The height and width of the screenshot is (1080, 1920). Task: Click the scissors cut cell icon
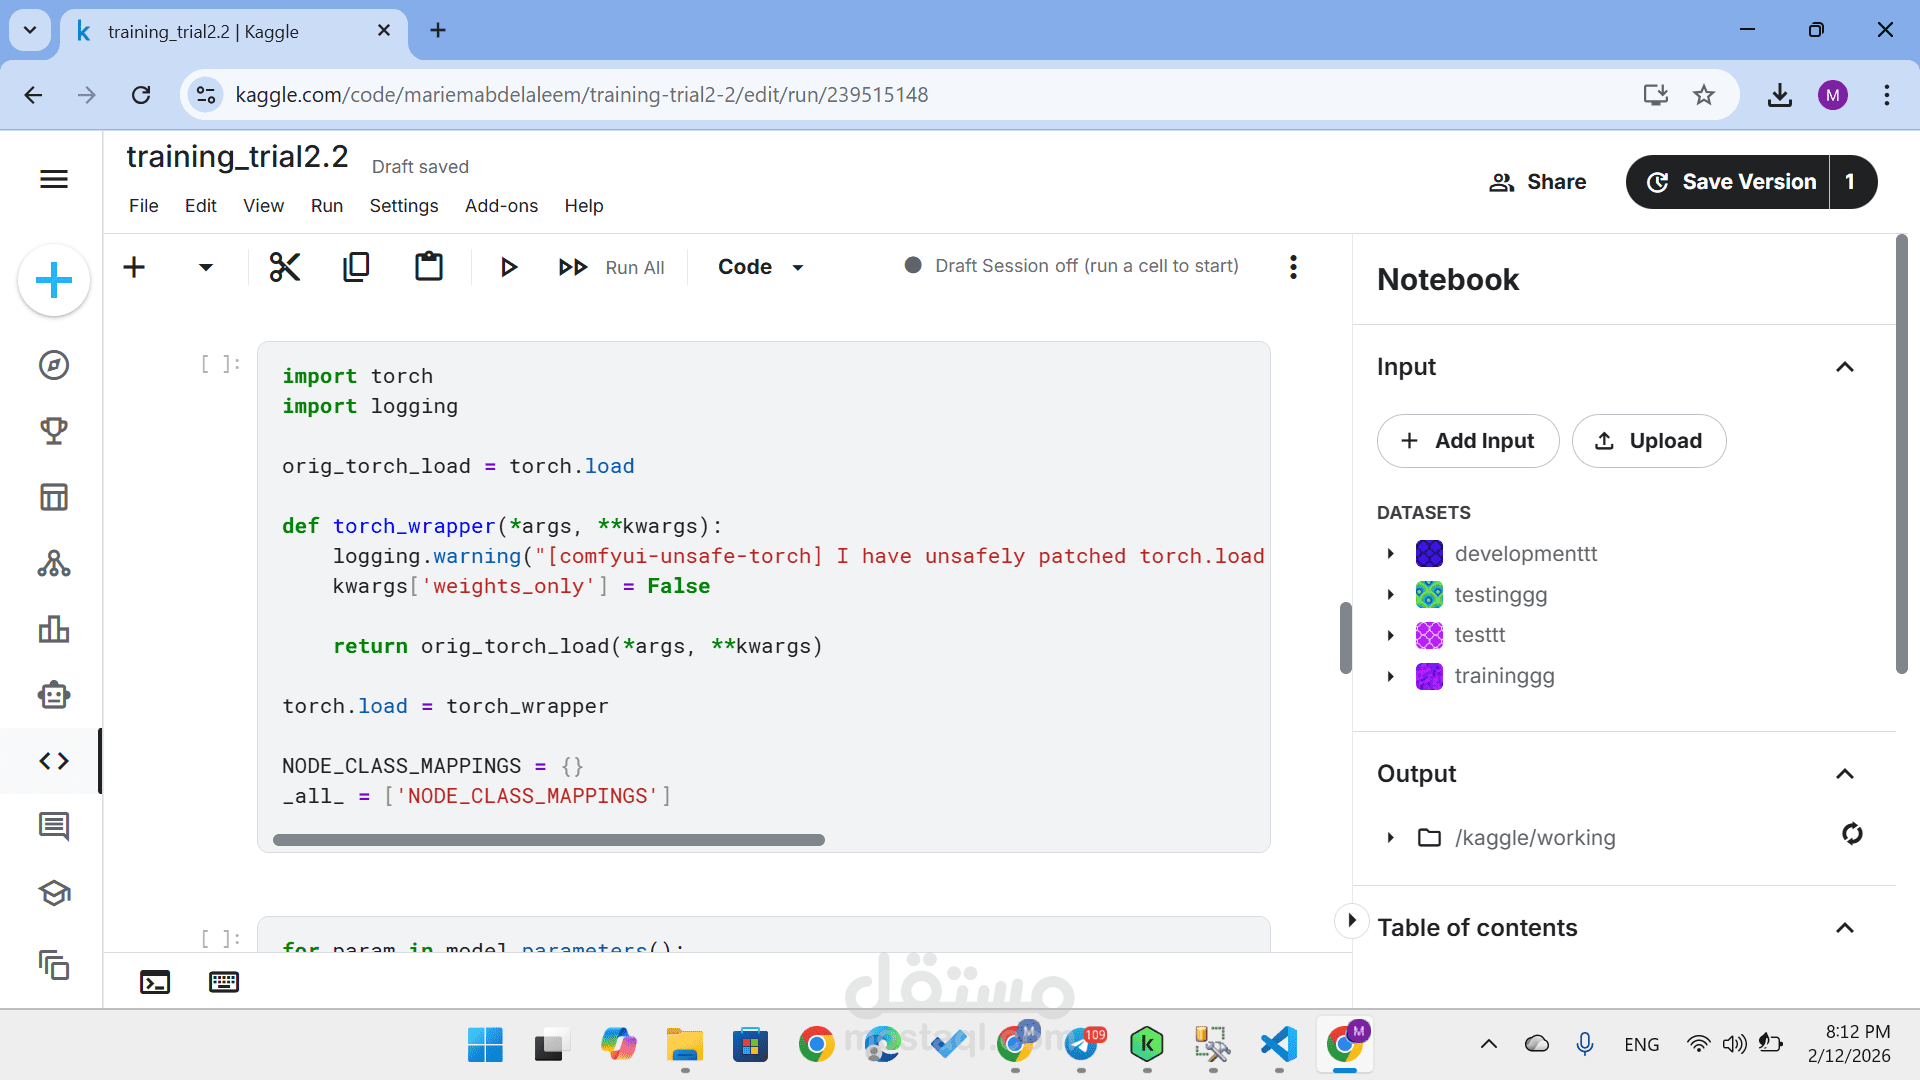pyautogui.click(x=284, y=267)
